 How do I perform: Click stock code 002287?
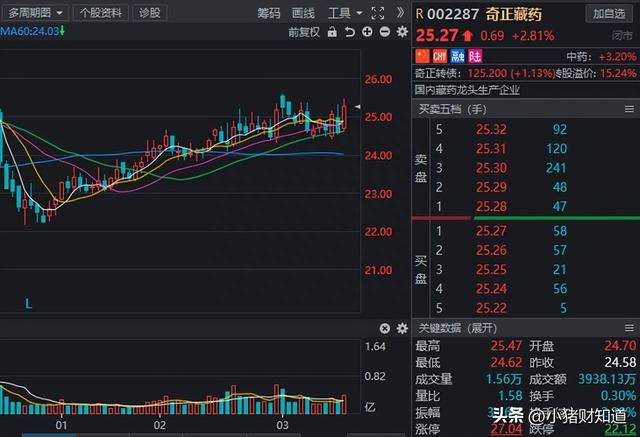tap(453, 14)
